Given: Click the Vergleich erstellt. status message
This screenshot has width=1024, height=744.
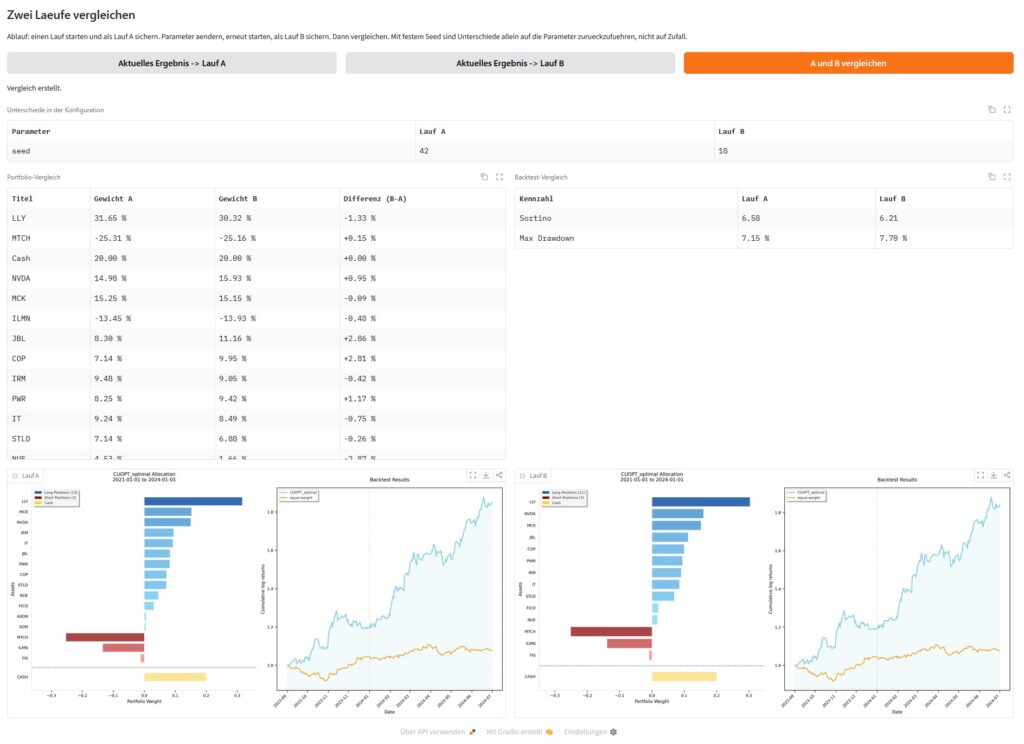Looking at the screenshot, I should click(34, 88).
